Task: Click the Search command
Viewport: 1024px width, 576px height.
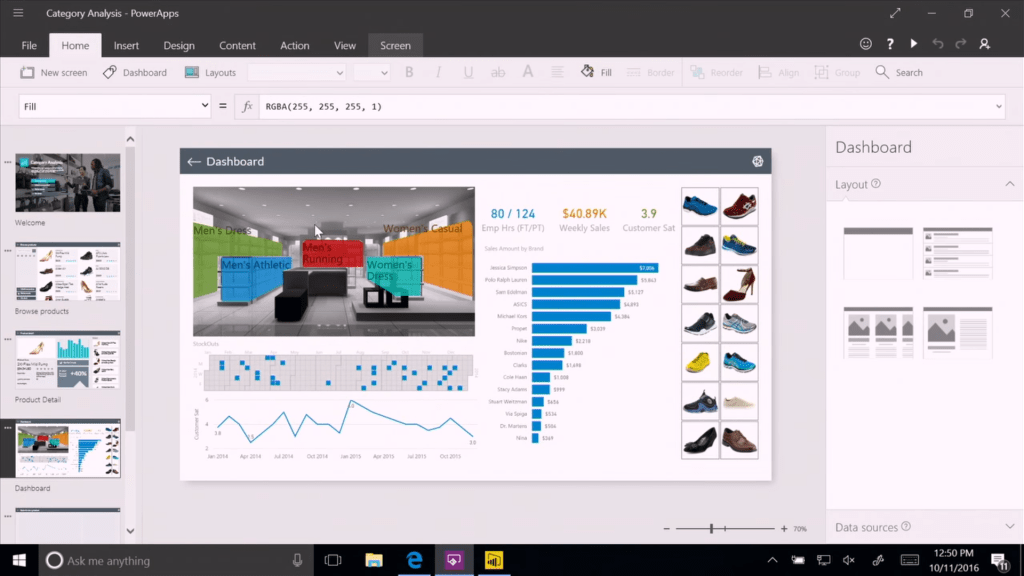Action: click(x=898, y=71)
